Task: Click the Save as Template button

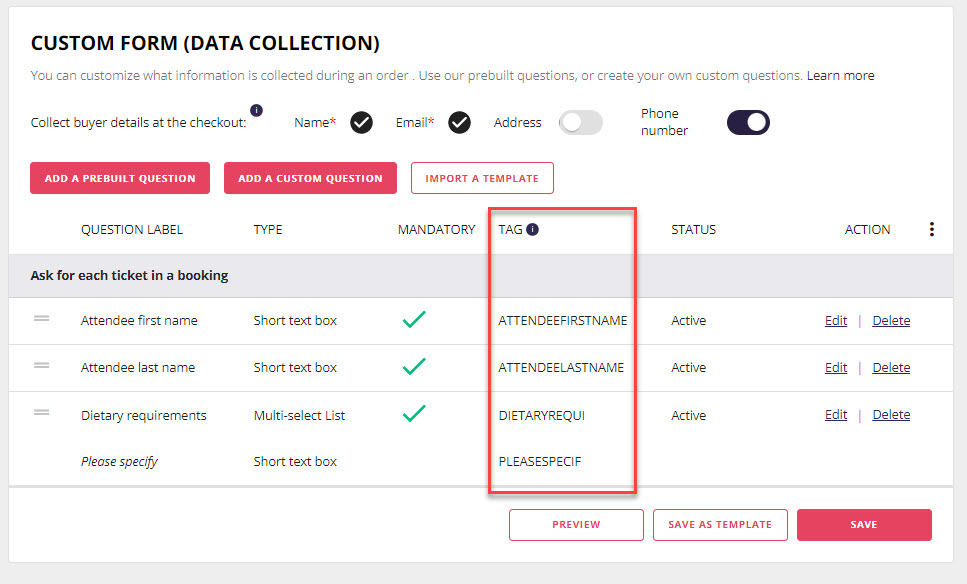Action: [720, 525]
